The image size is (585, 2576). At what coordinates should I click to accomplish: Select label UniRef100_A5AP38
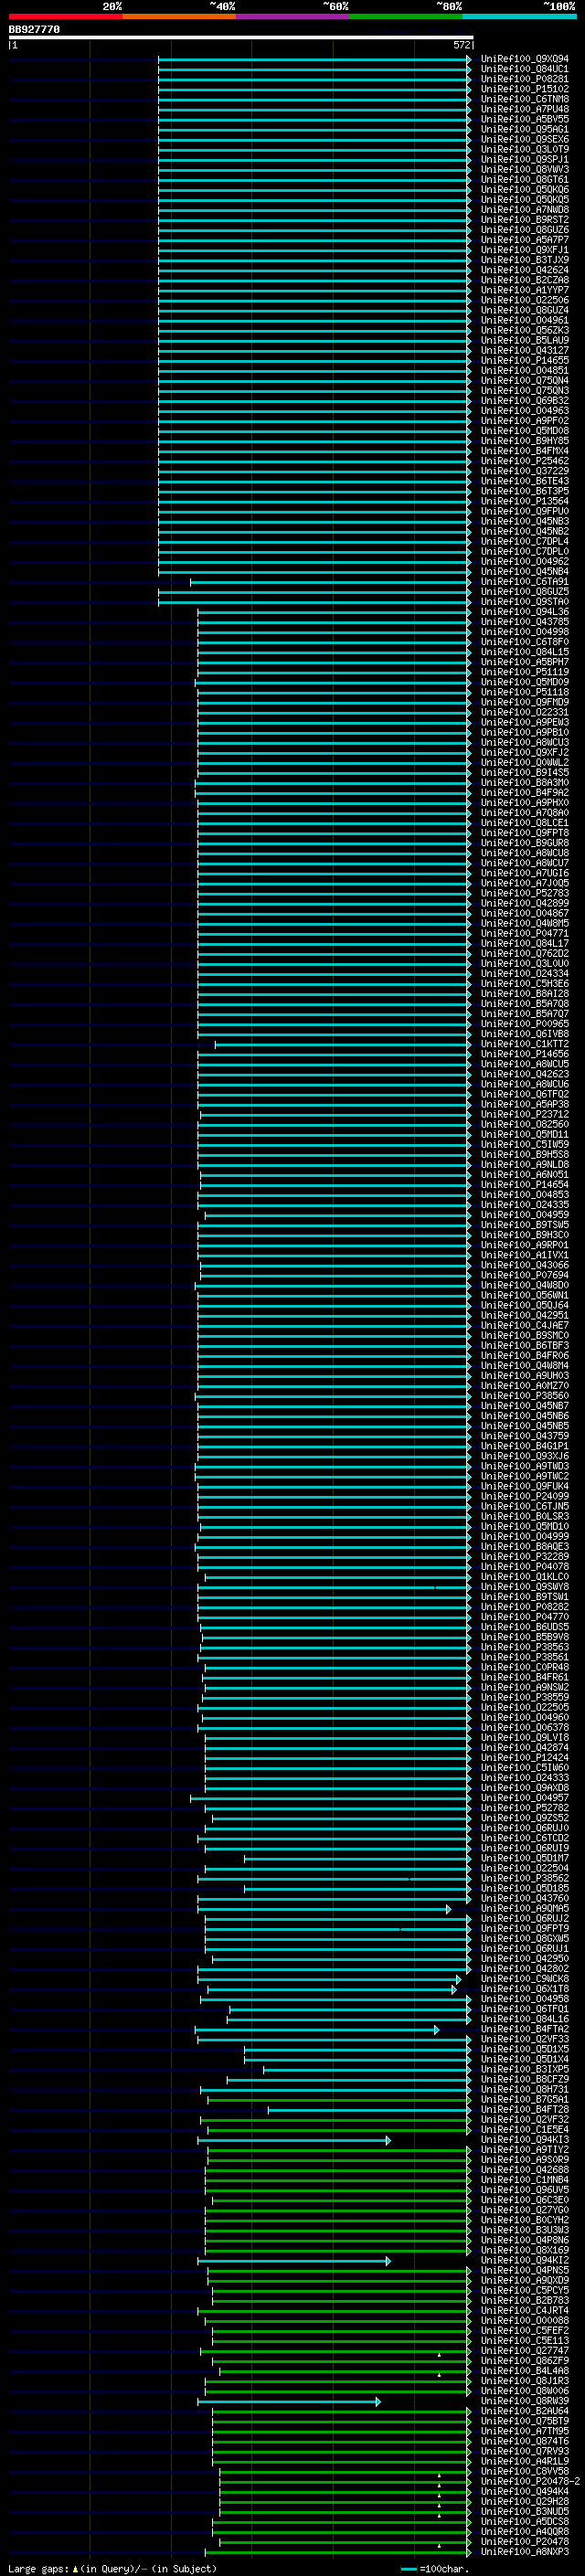click(525, 1105)
